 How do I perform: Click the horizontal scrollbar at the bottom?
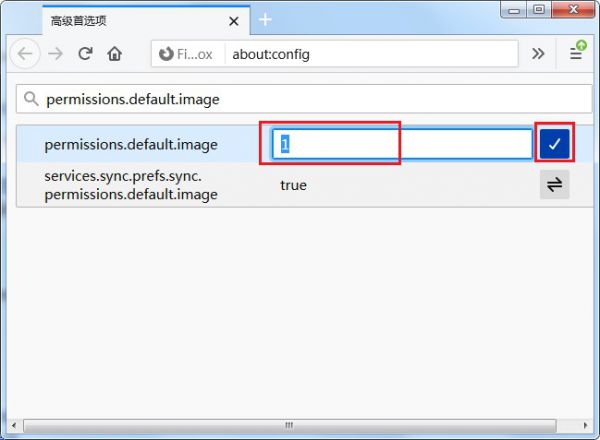click(300, 426)
